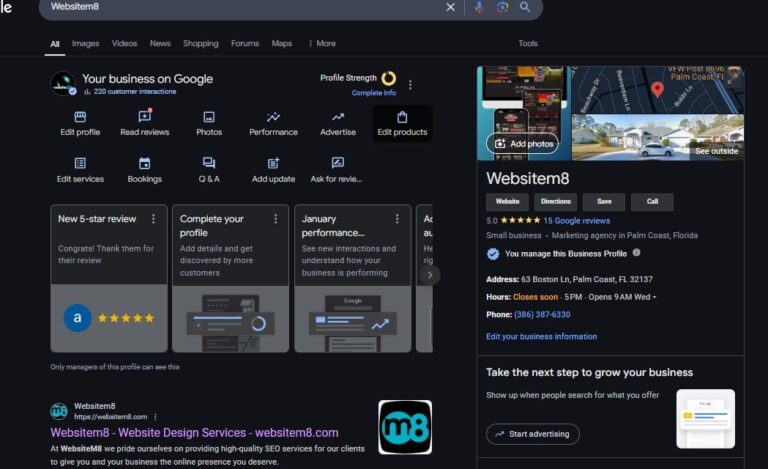Click the Call button

(x=652, y=202)
